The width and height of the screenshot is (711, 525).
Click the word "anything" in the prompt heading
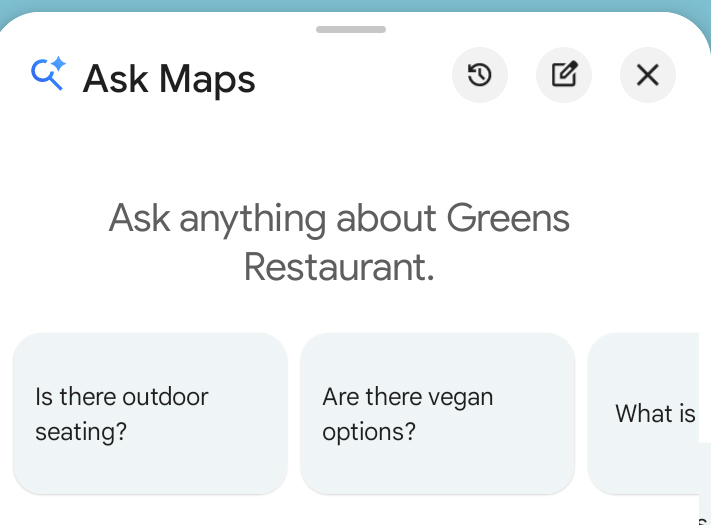click(x=253, y=221)
